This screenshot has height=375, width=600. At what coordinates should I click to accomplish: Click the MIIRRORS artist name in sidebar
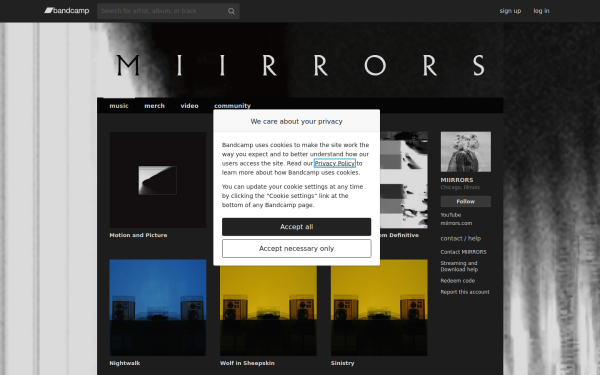pyautogui.click(x=457, y=180)
